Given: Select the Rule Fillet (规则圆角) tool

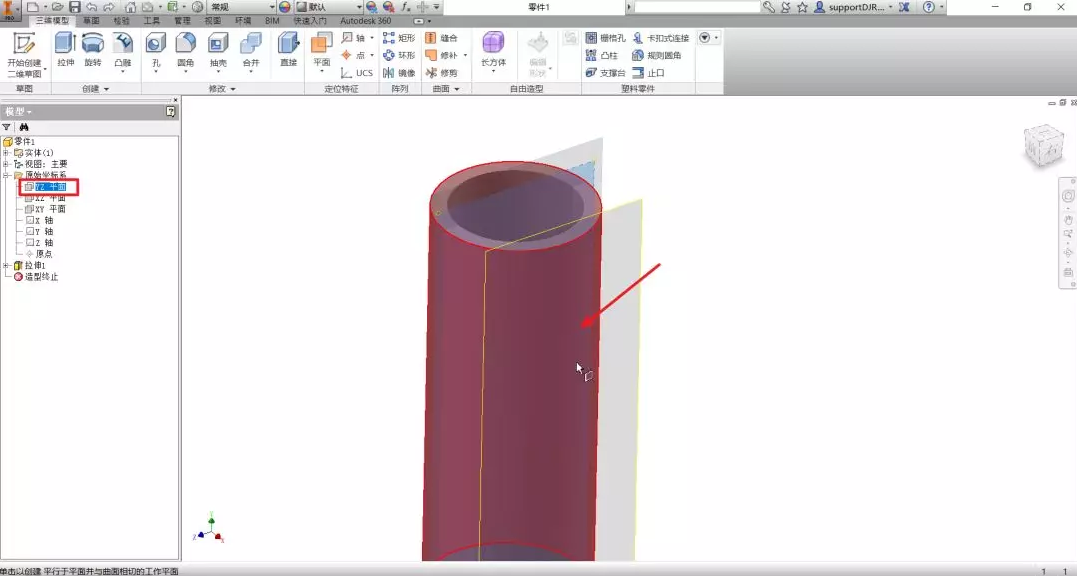Looking at the screenshot, I should coord(657,55).
